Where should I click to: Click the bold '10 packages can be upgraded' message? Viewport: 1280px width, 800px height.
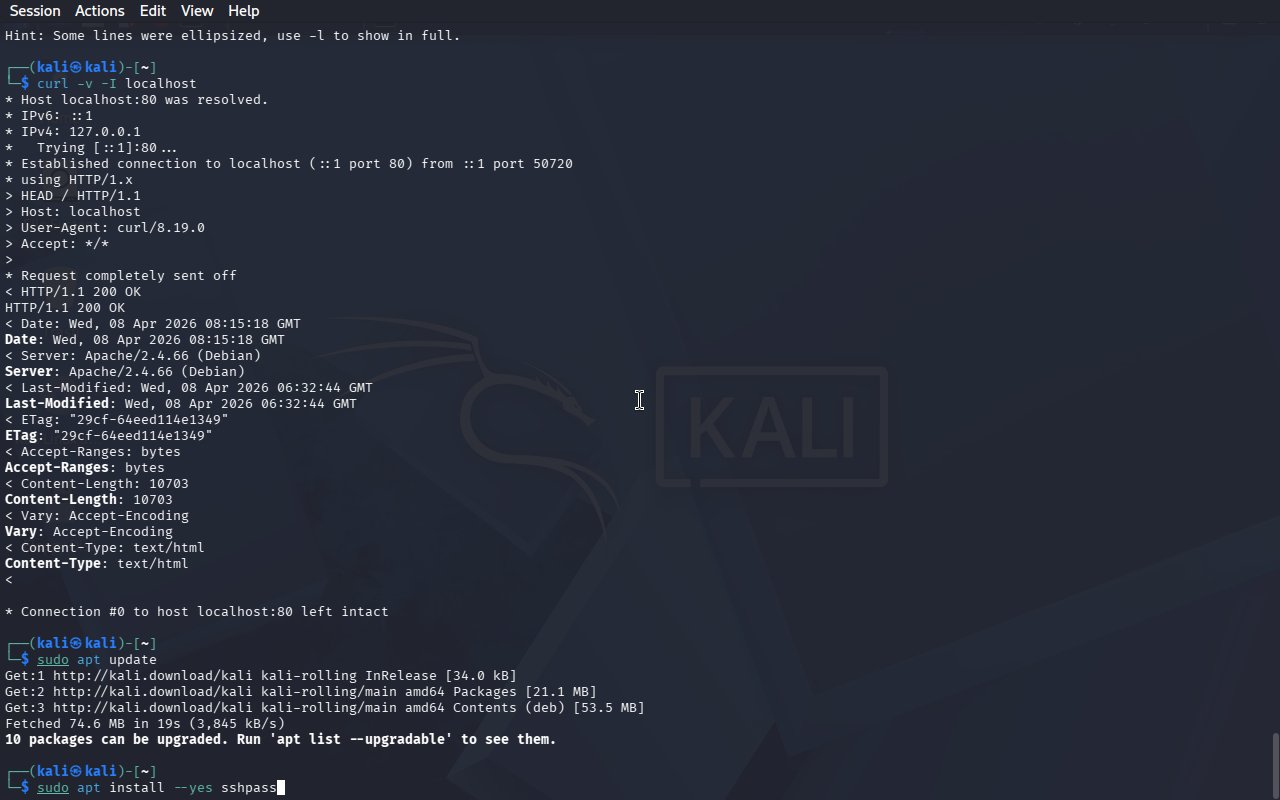click(281, 740)
